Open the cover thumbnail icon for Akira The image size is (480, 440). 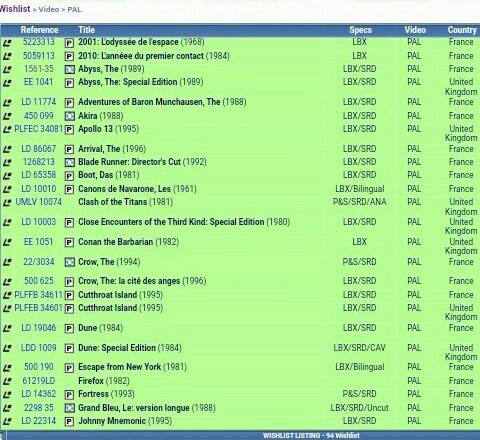point(69,116)
